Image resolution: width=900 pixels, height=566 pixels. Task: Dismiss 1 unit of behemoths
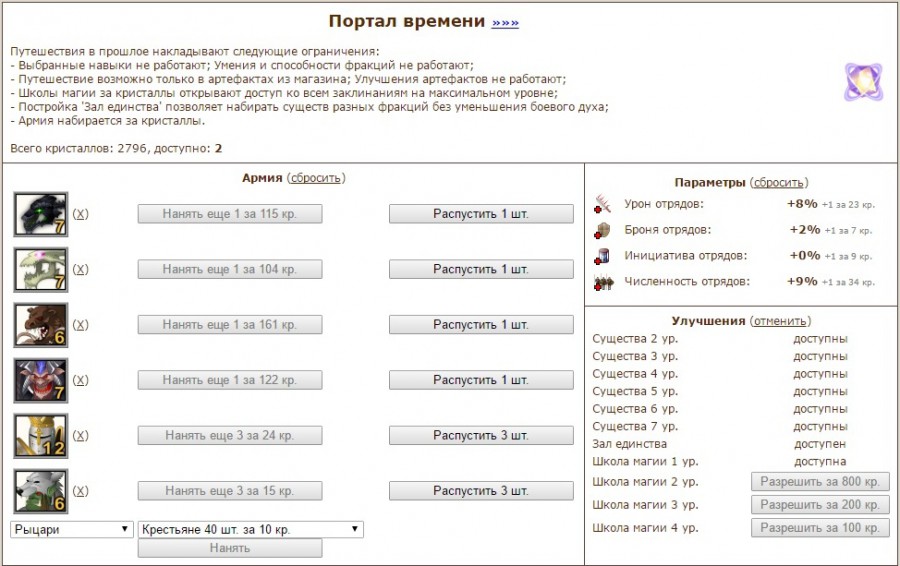click(x=481, y=325)
